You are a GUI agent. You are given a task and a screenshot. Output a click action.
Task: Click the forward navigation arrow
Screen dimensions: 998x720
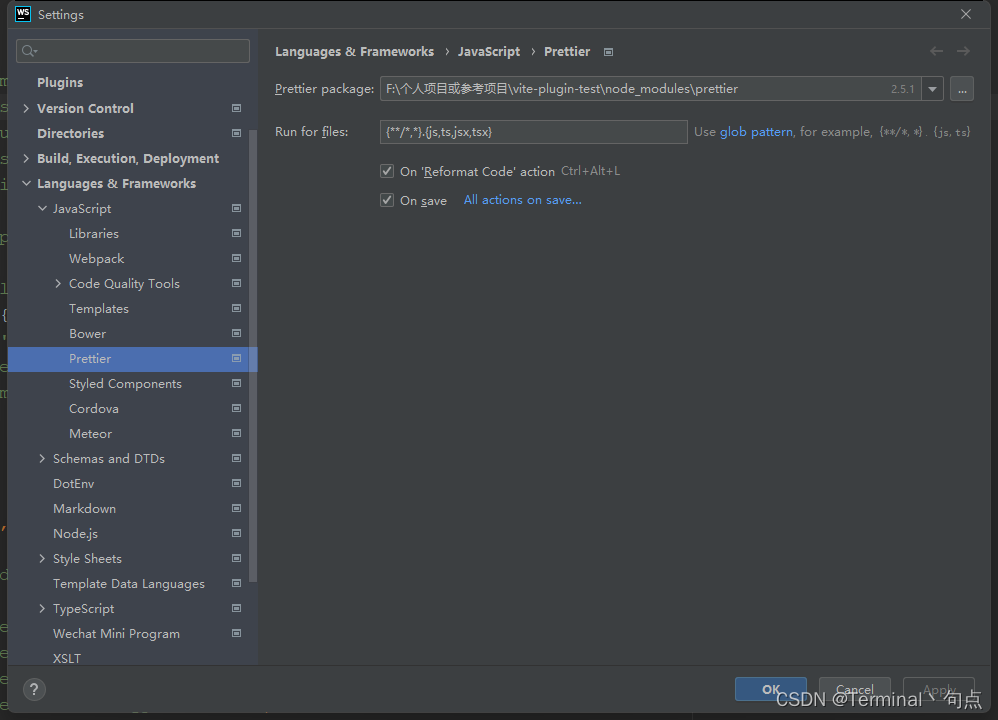(963, 51)
